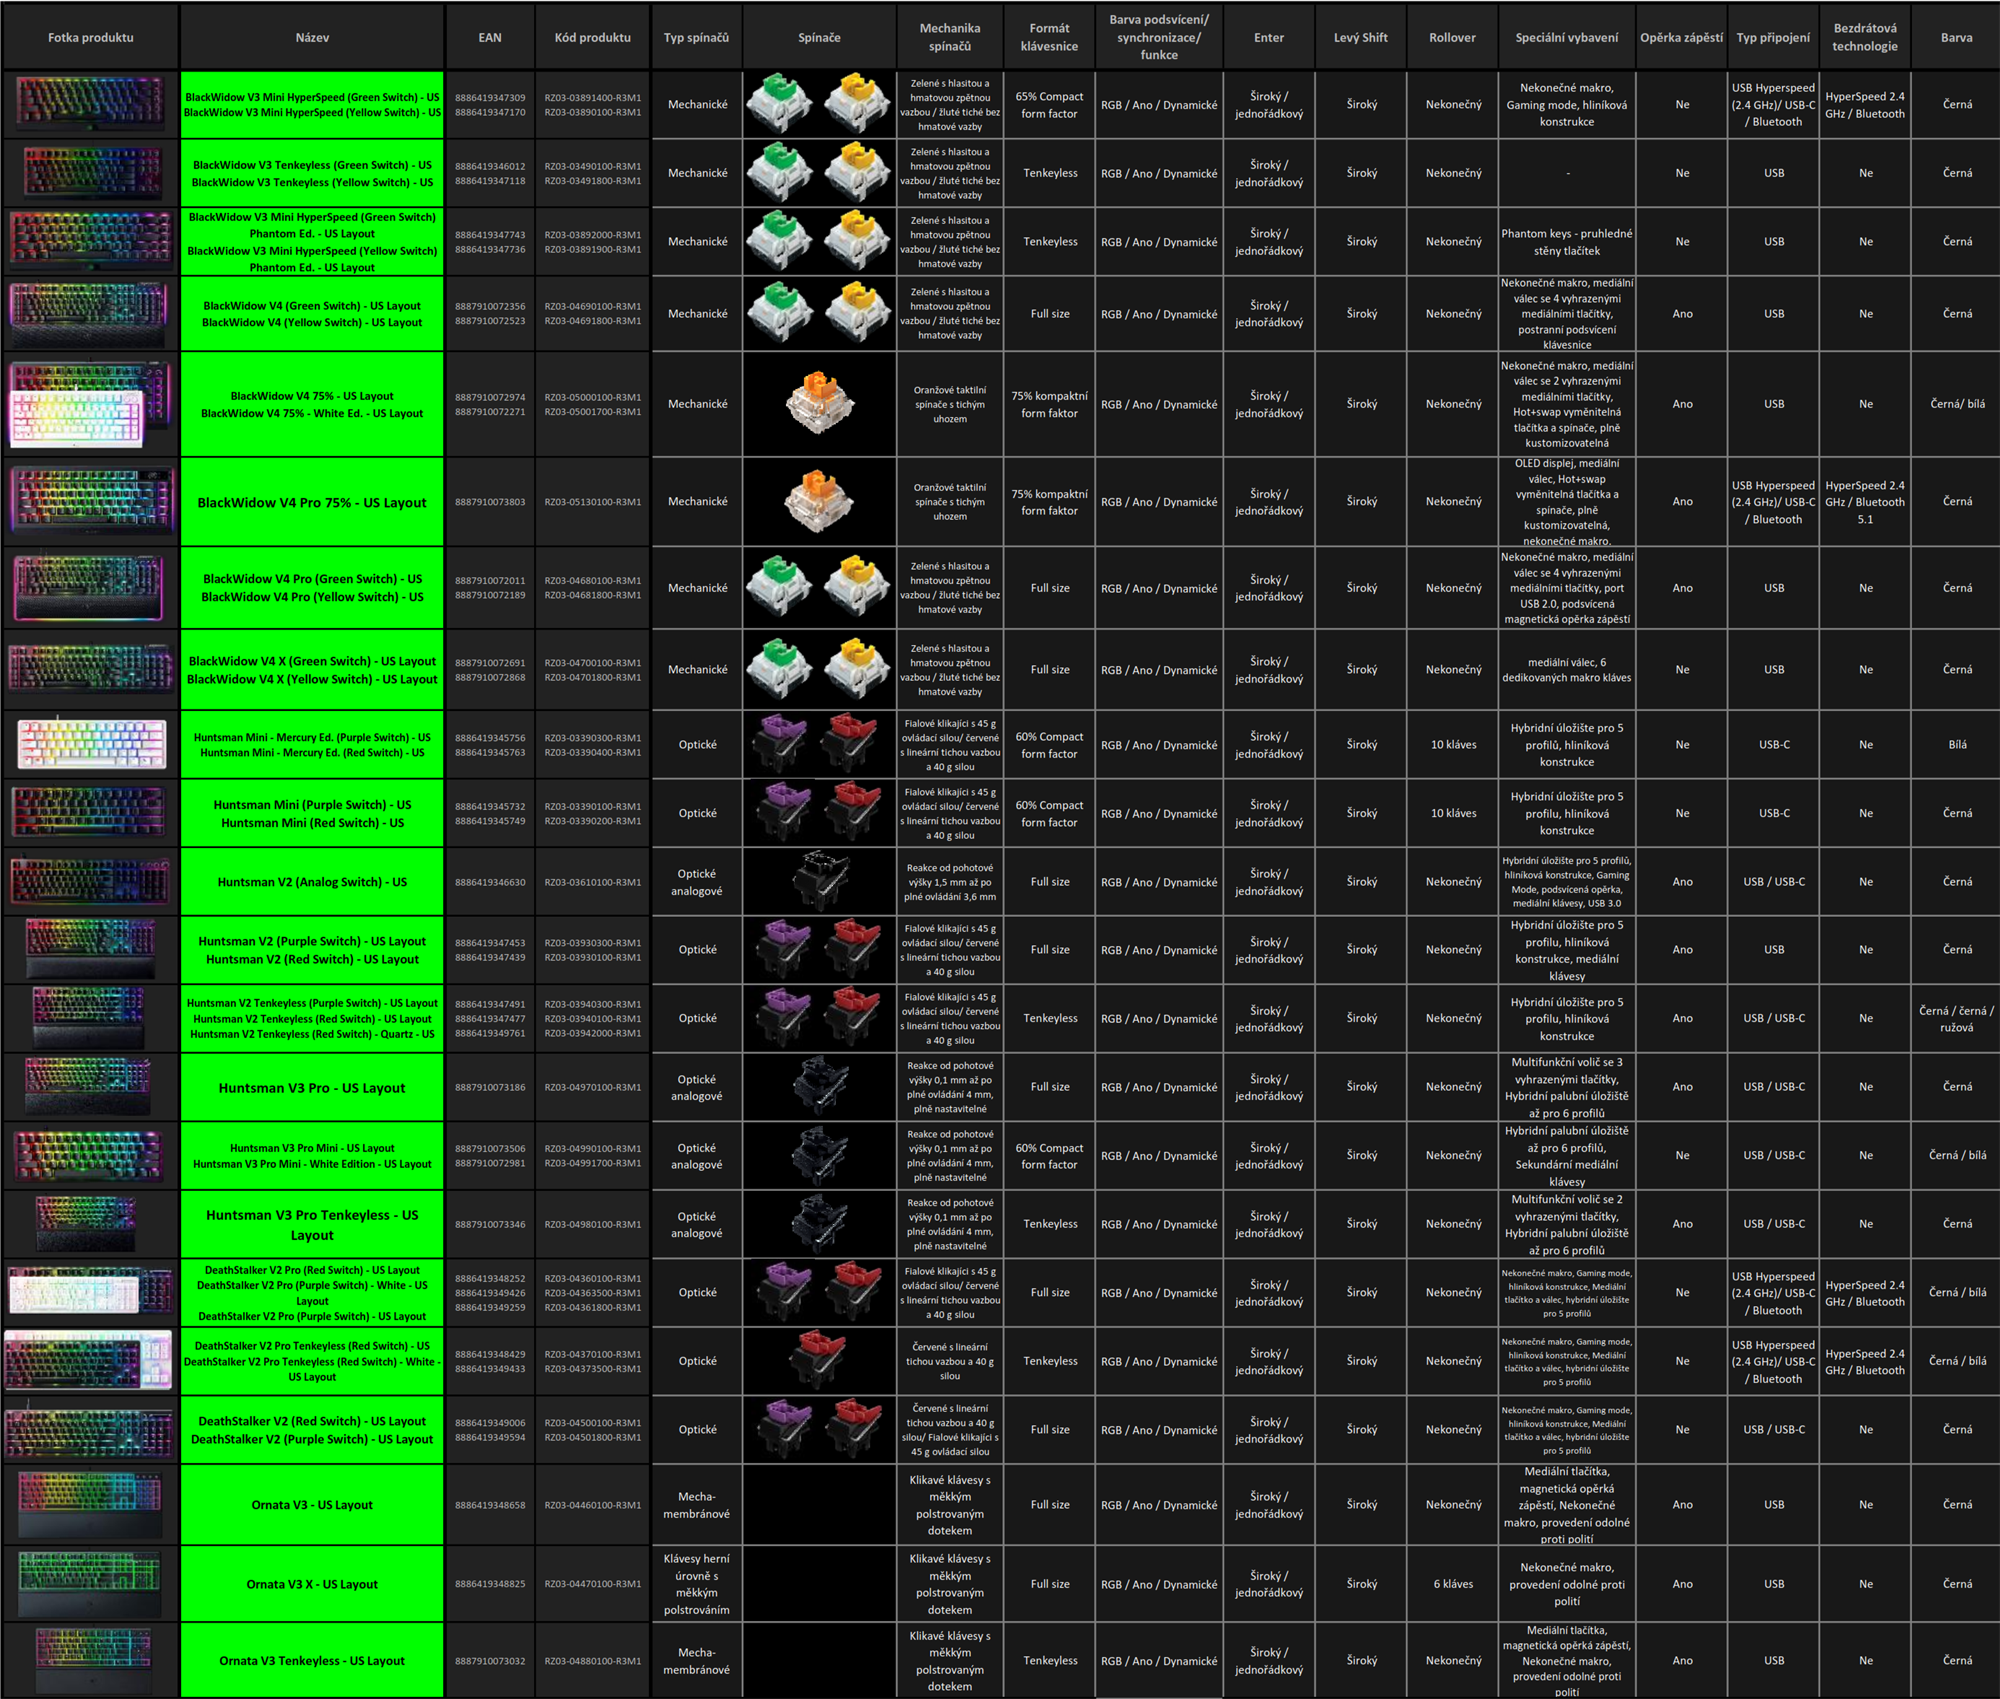Viewport: 2000px width, 1699px height.
Task: Click orange switch image in BlackWidow V4 75% row
Action: (x=819, y=403)
